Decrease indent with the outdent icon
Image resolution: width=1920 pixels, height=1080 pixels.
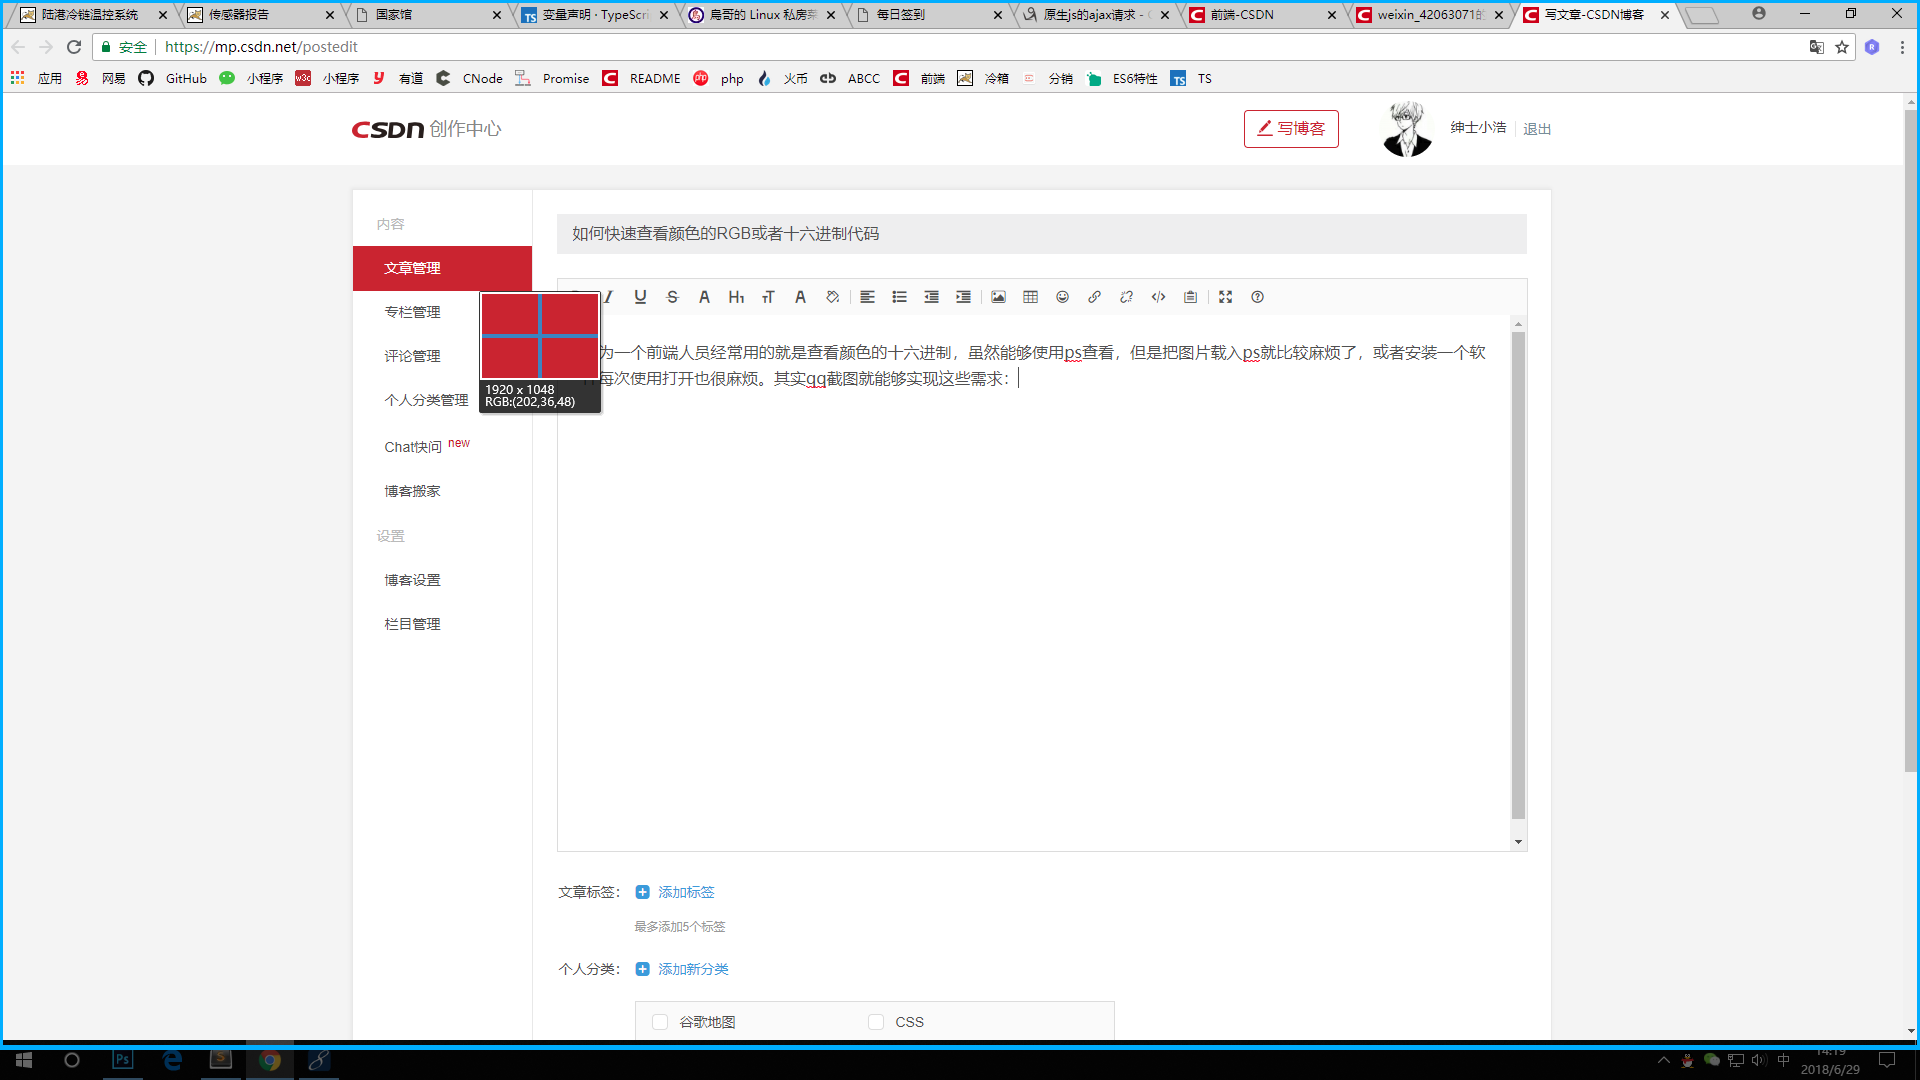(931, 297)
